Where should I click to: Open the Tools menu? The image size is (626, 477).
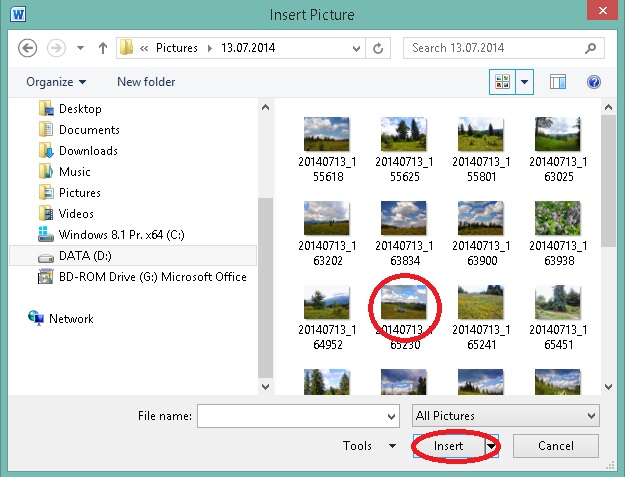[x=367, y=446]
